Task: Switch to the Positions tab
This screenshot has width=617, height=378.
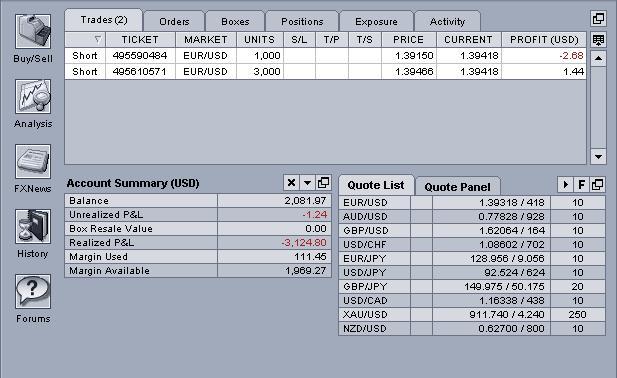Action: (302, 22)
